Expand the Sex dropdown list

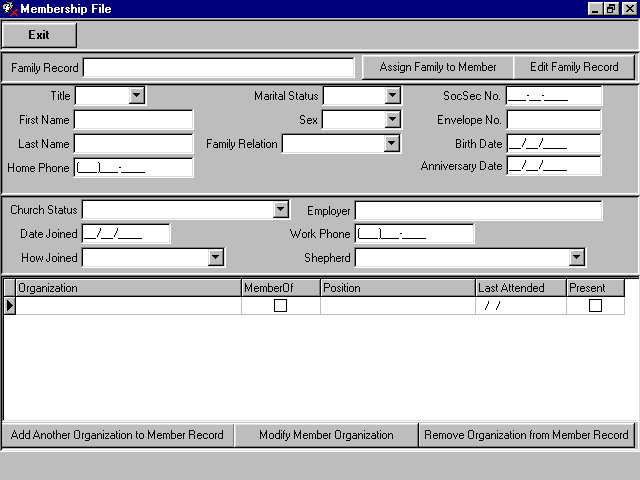(x=393, y=120)
